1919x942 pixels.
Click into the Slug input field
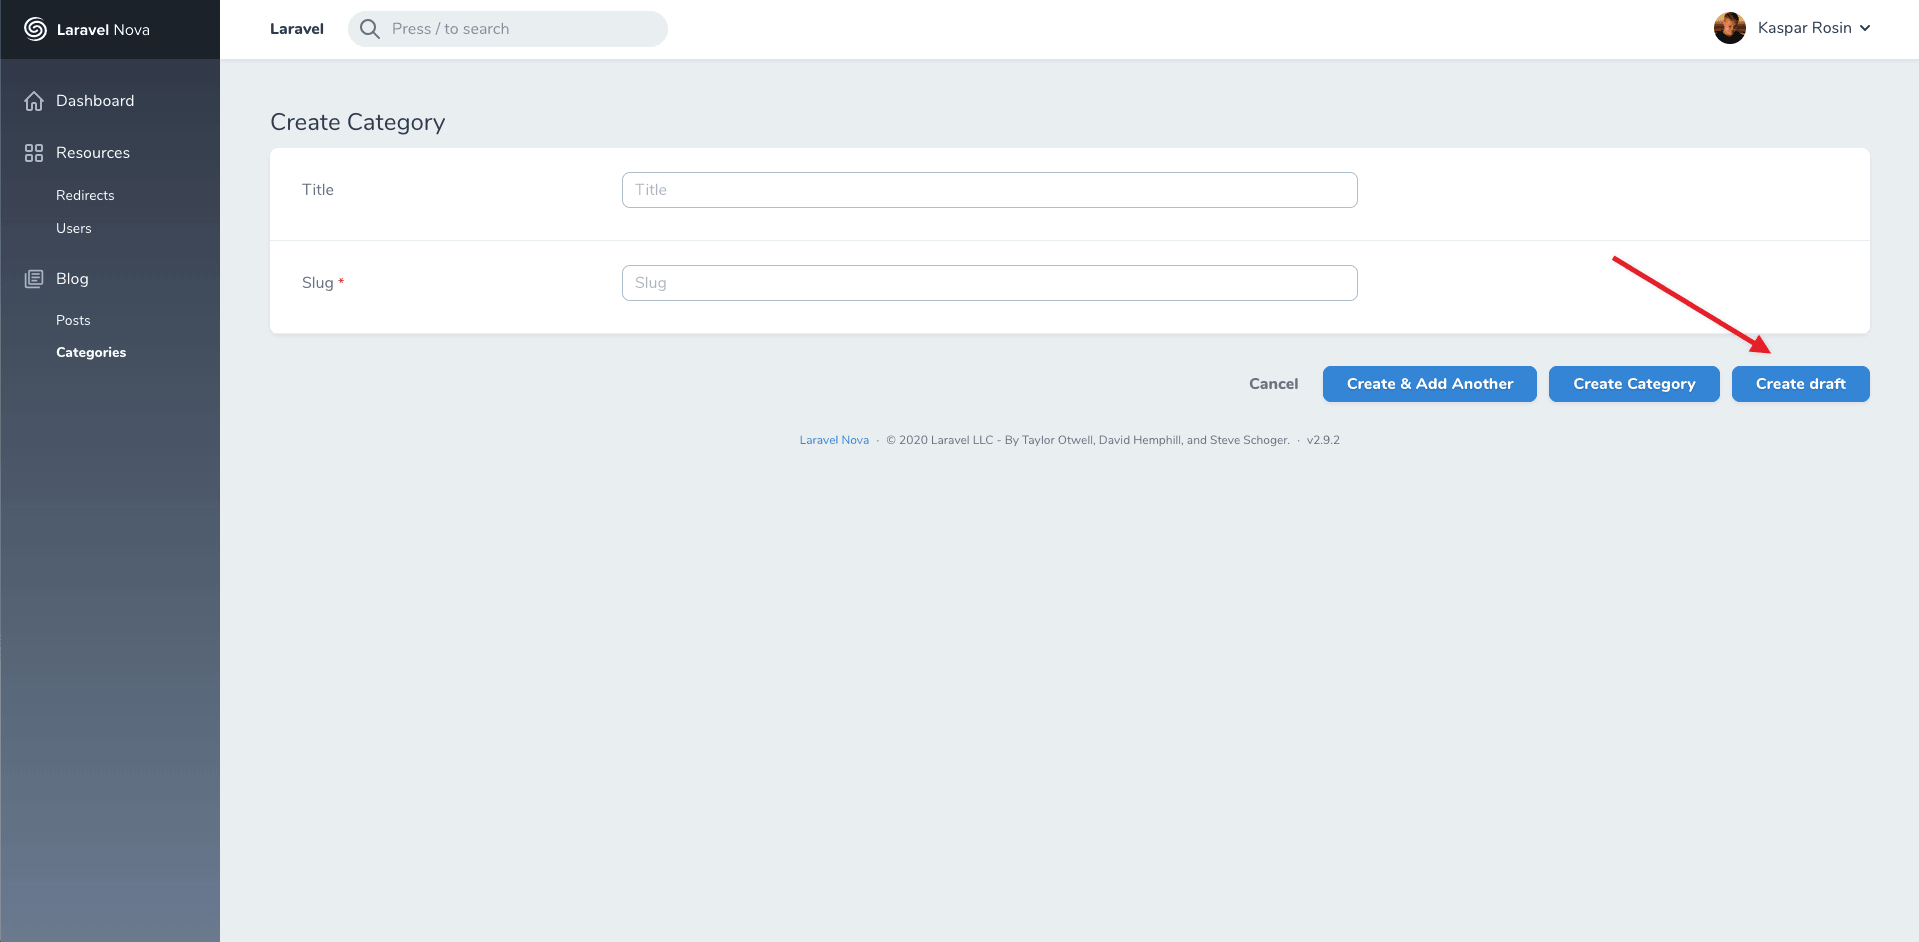[x=990, y=283]
